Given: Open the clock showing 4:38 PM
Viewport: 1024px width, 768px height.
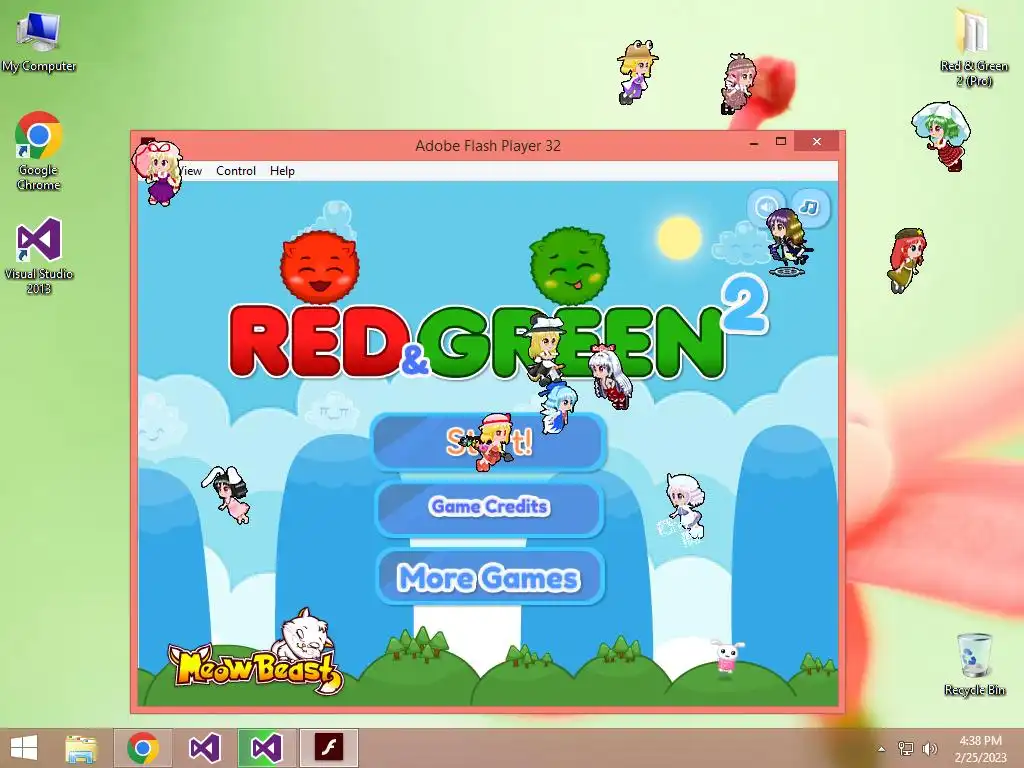Looking at the screenshot, I should click(x=980, y=749).
